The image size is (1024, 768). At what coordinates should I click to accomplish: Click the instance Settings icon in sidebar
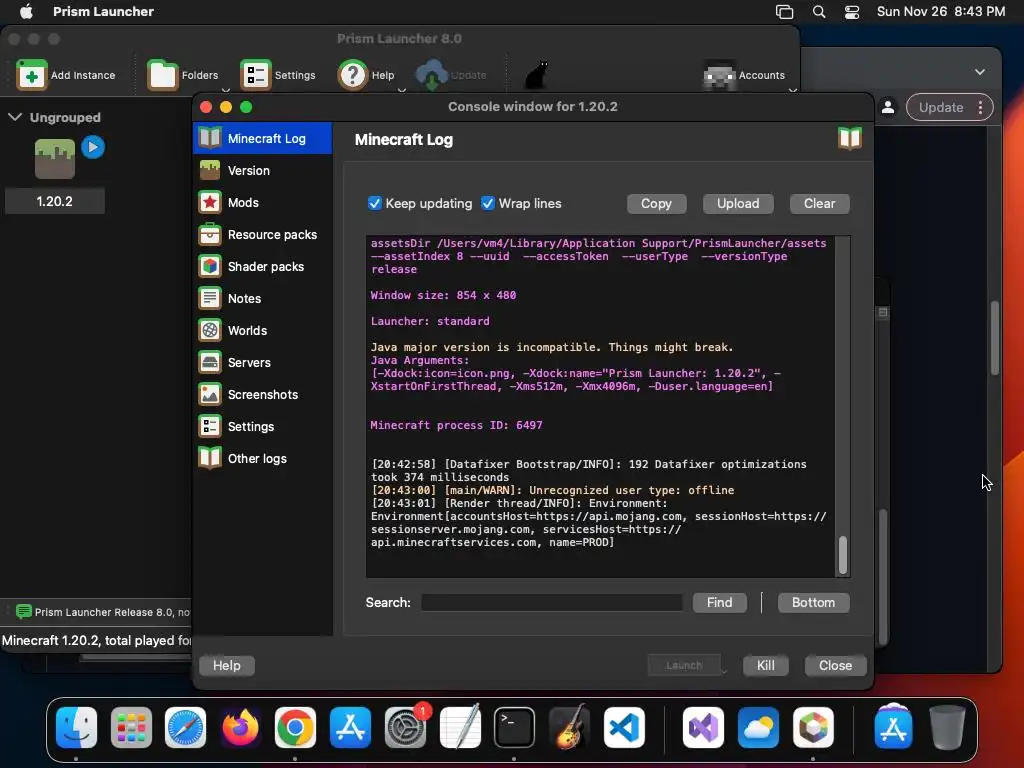coord(210,426)
